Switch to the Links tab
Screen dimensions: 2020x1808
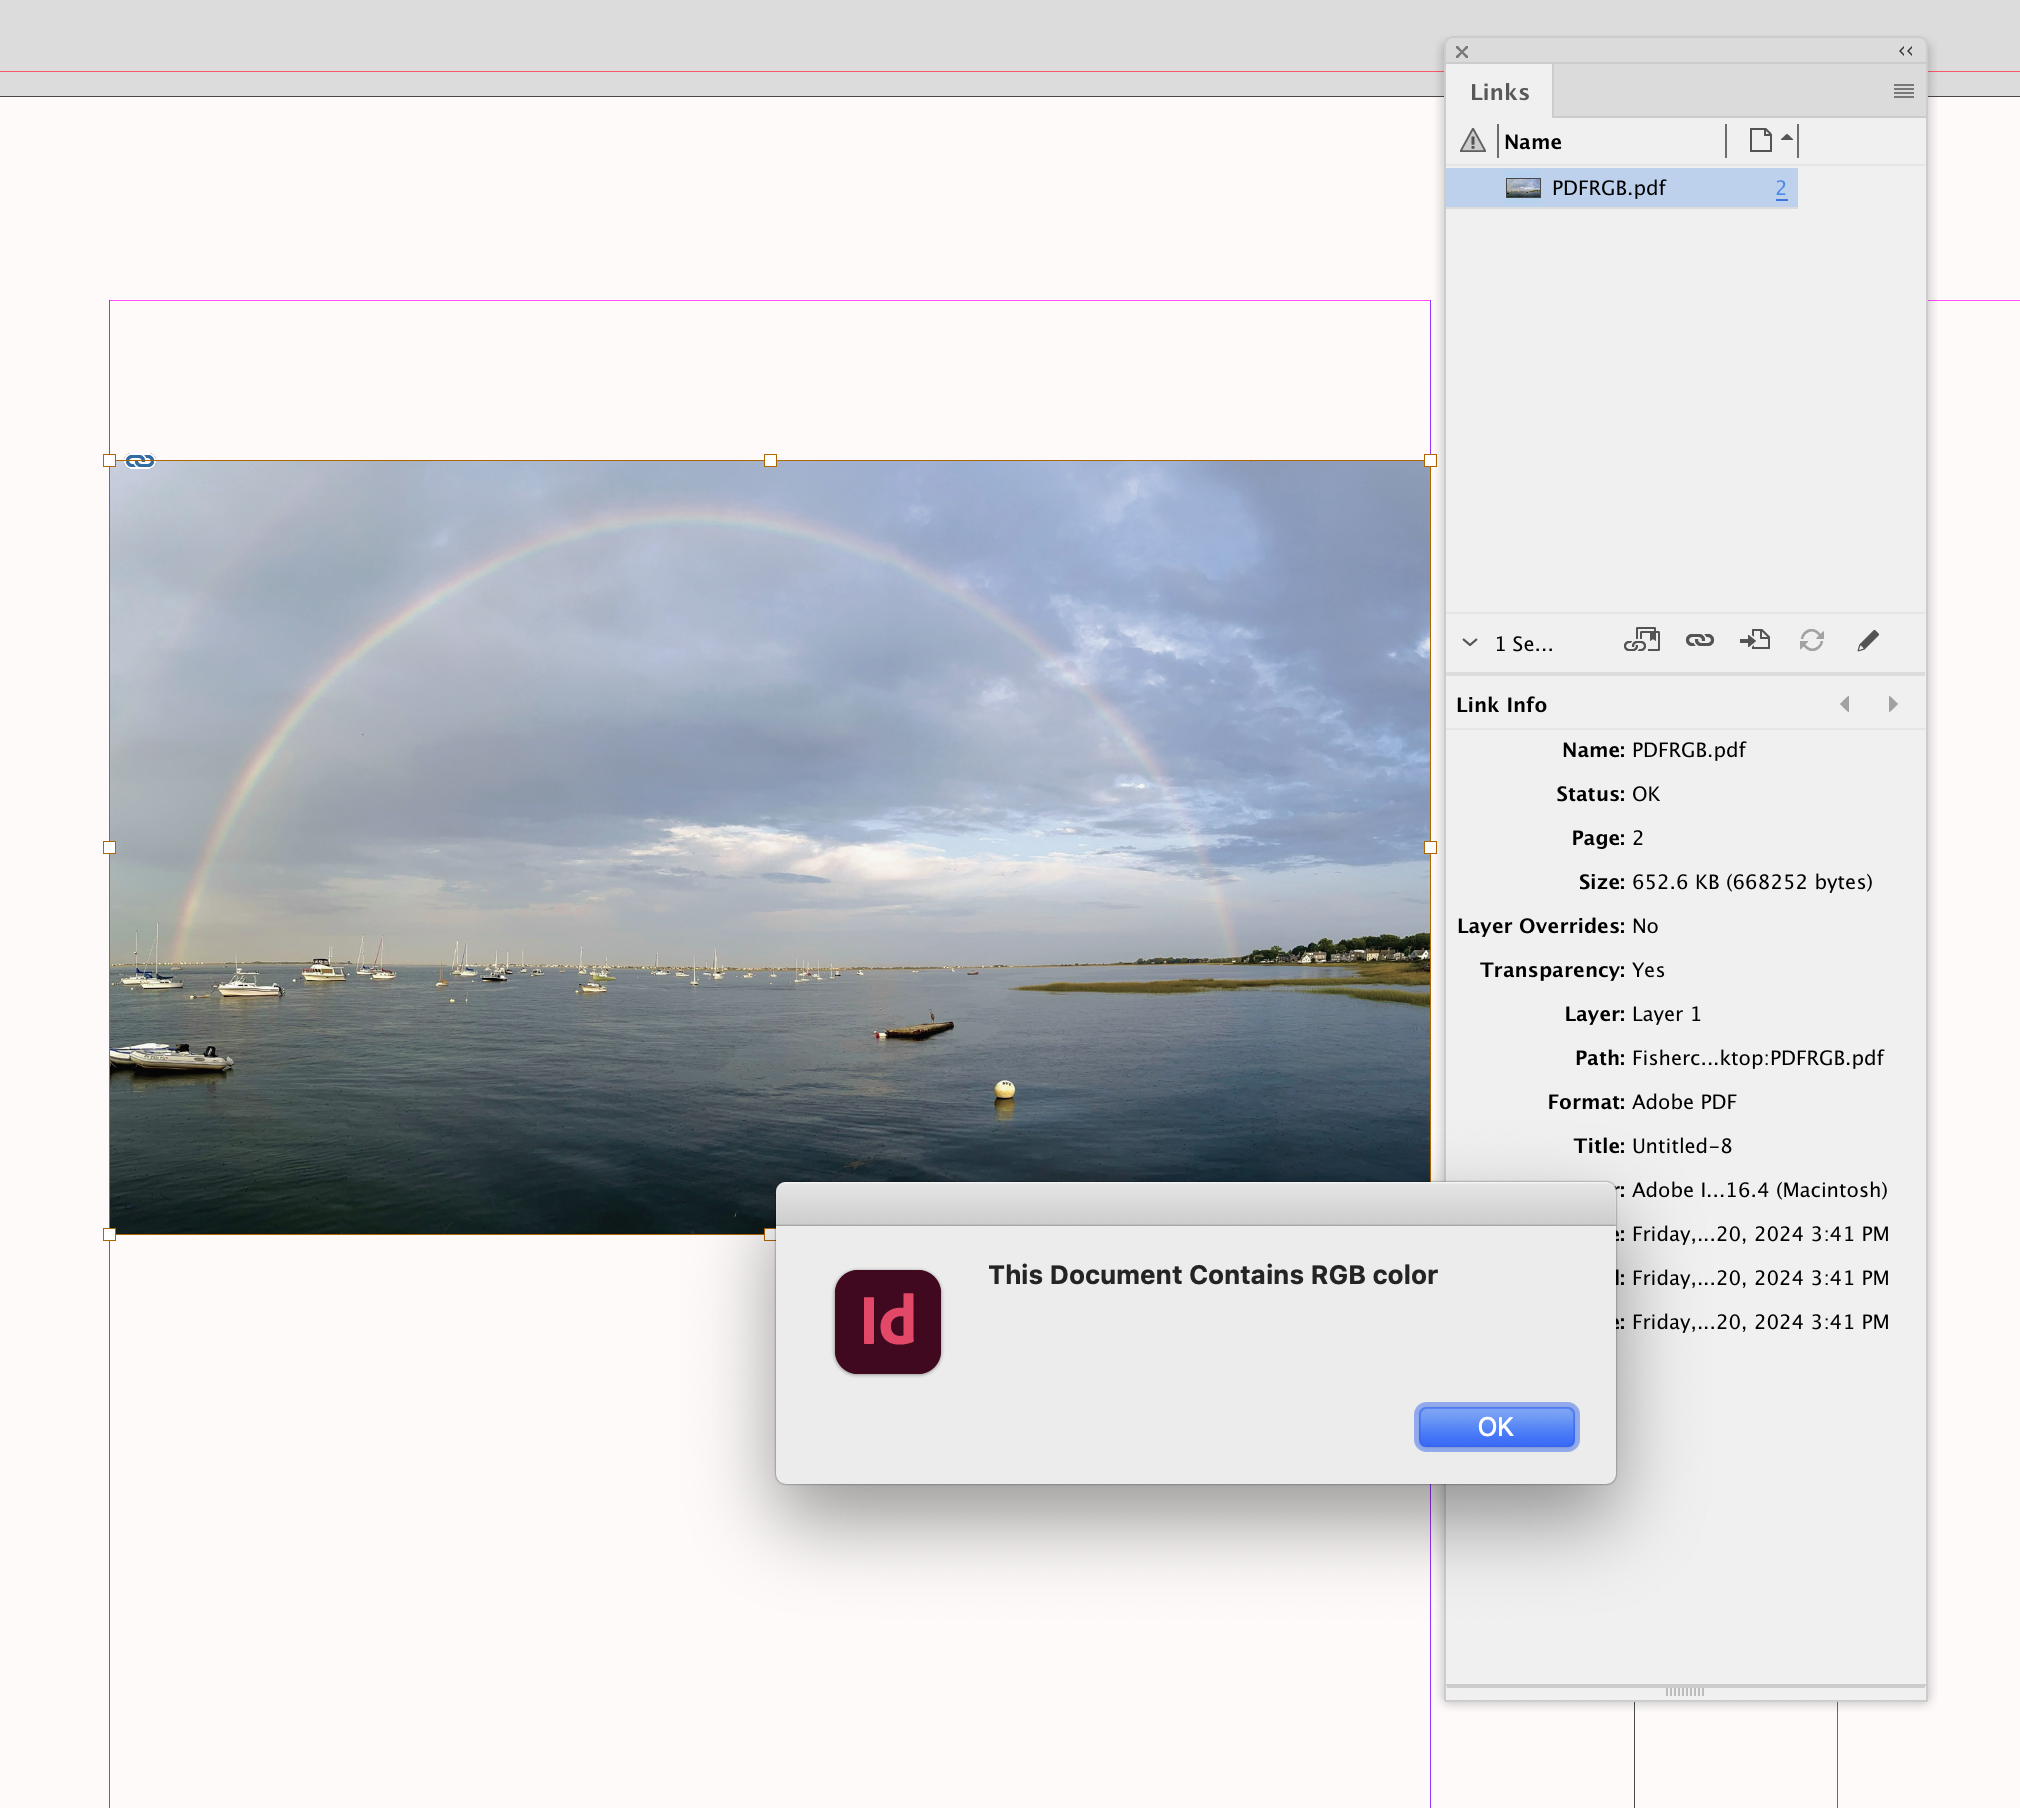pyautogui.click(x=1497, y=91)
